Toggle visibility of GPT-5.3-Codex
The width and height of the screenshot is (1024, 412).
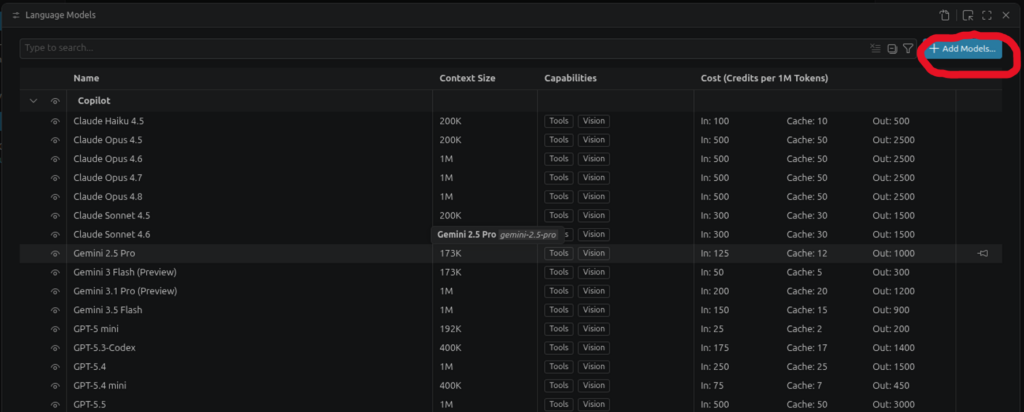56,348
